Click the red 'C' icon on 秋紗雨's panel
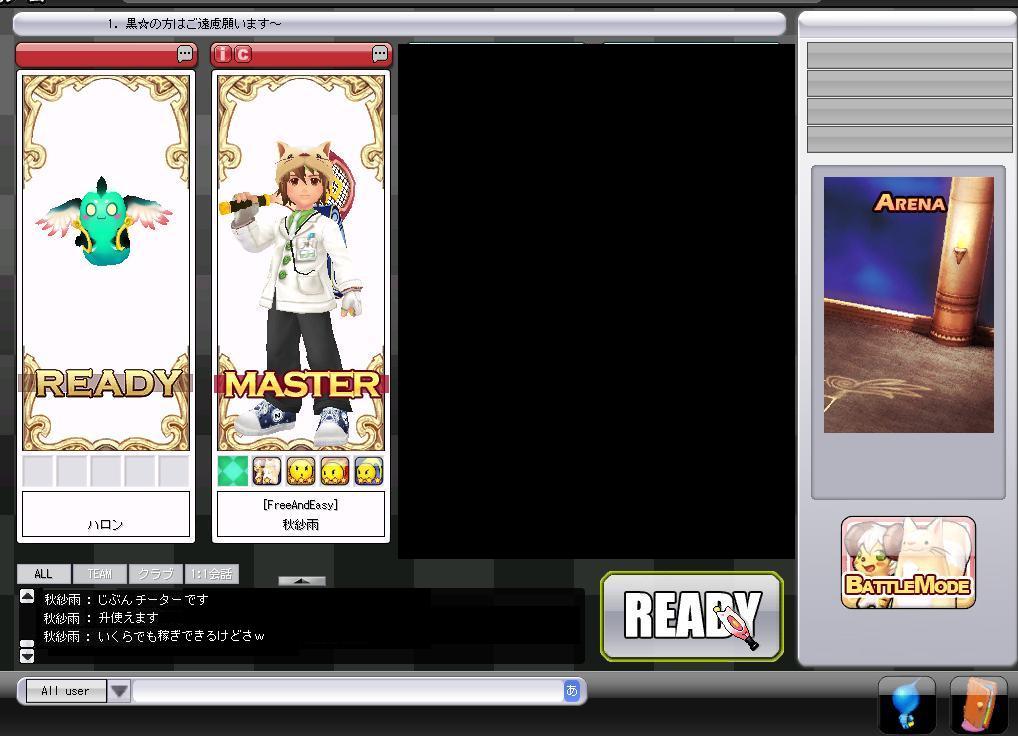 click(x=242, y=54)
